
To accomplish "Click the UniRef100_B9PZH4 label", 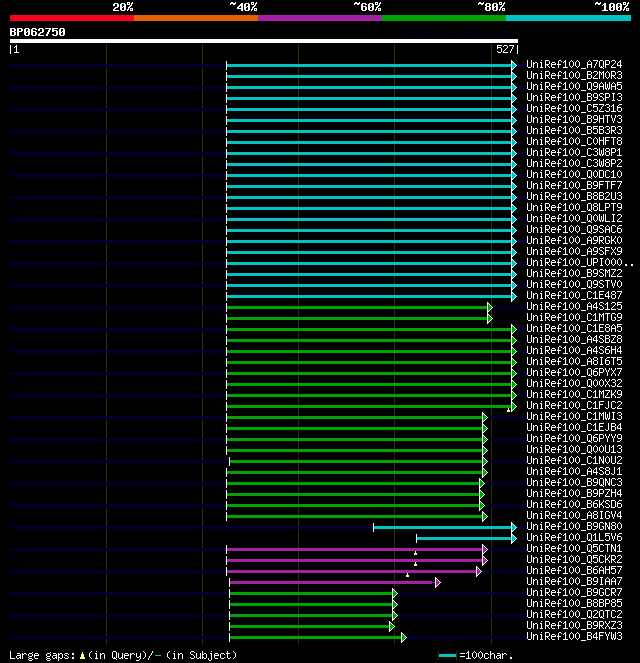I will [574, 493].
